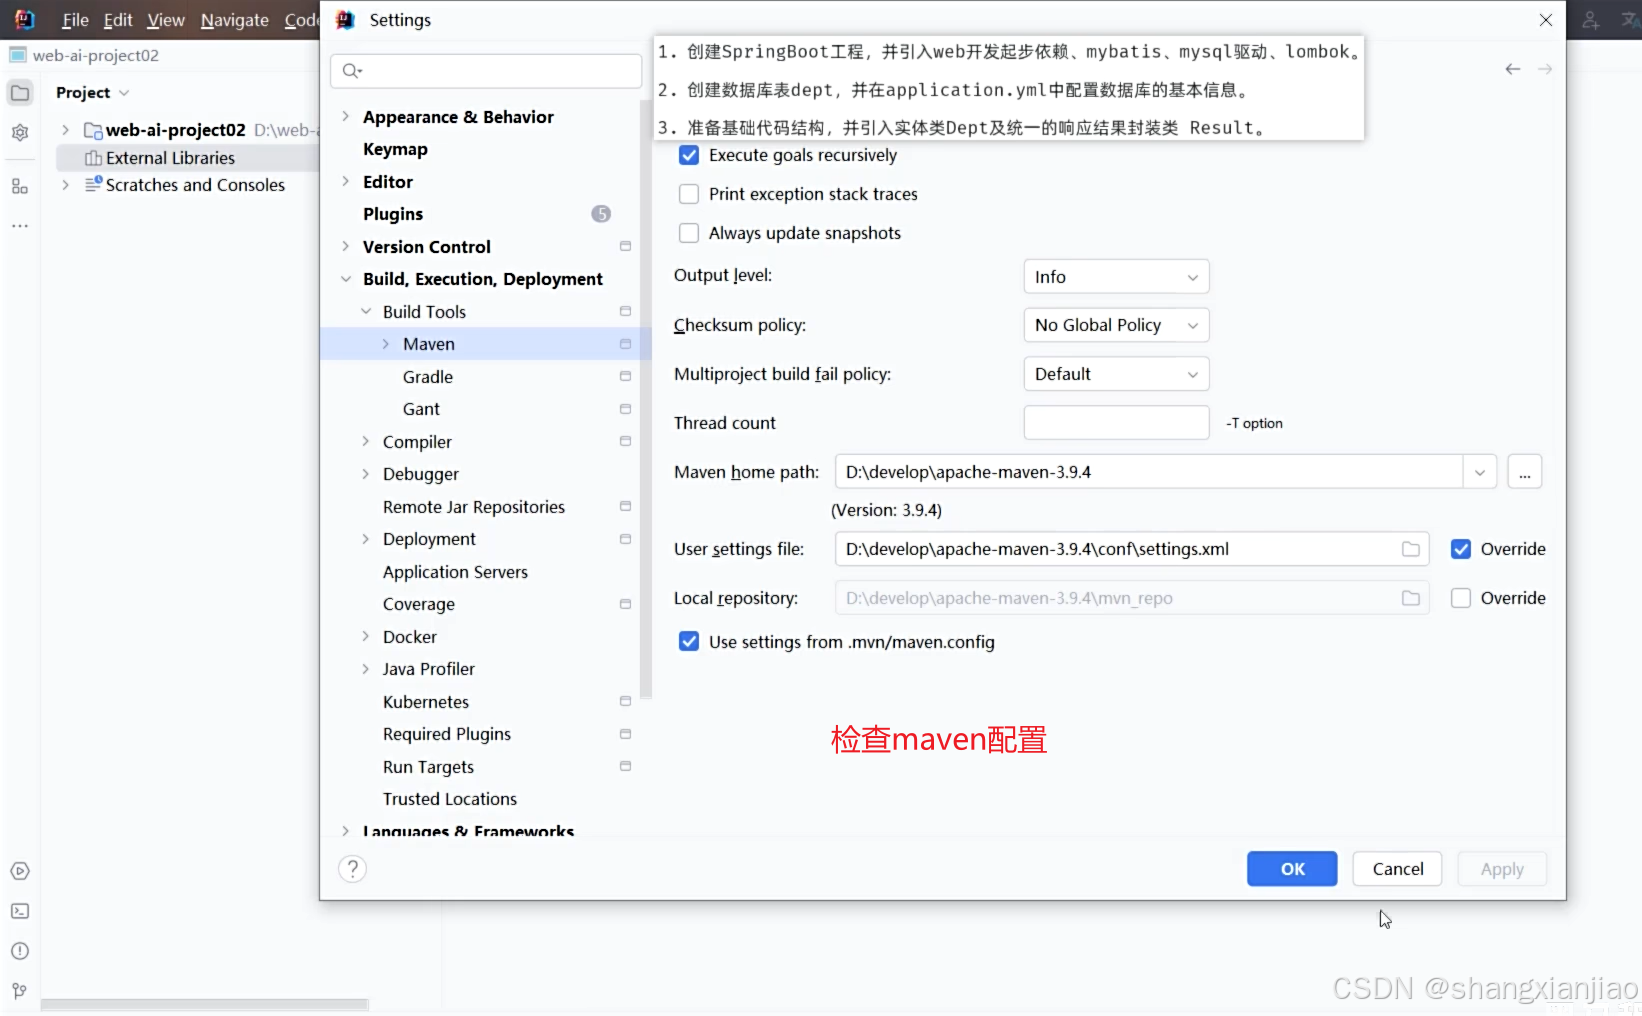
Task: Click the Cancel button
Action: pos(1397,869)
